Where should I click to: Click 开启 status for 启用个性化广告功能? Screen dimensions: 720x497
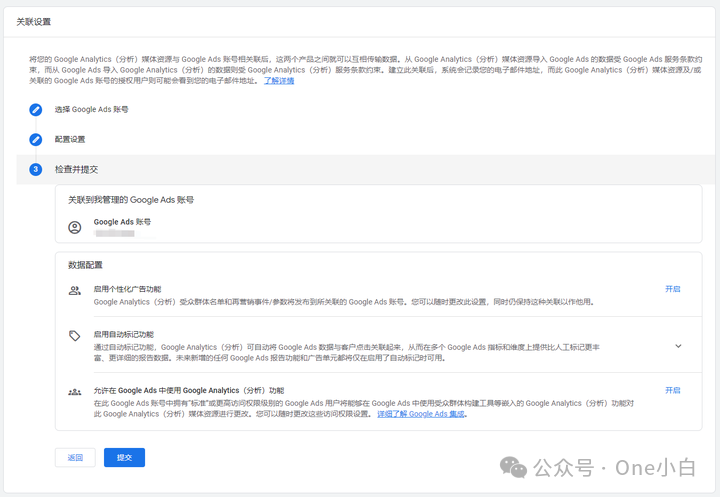point(673,289)
